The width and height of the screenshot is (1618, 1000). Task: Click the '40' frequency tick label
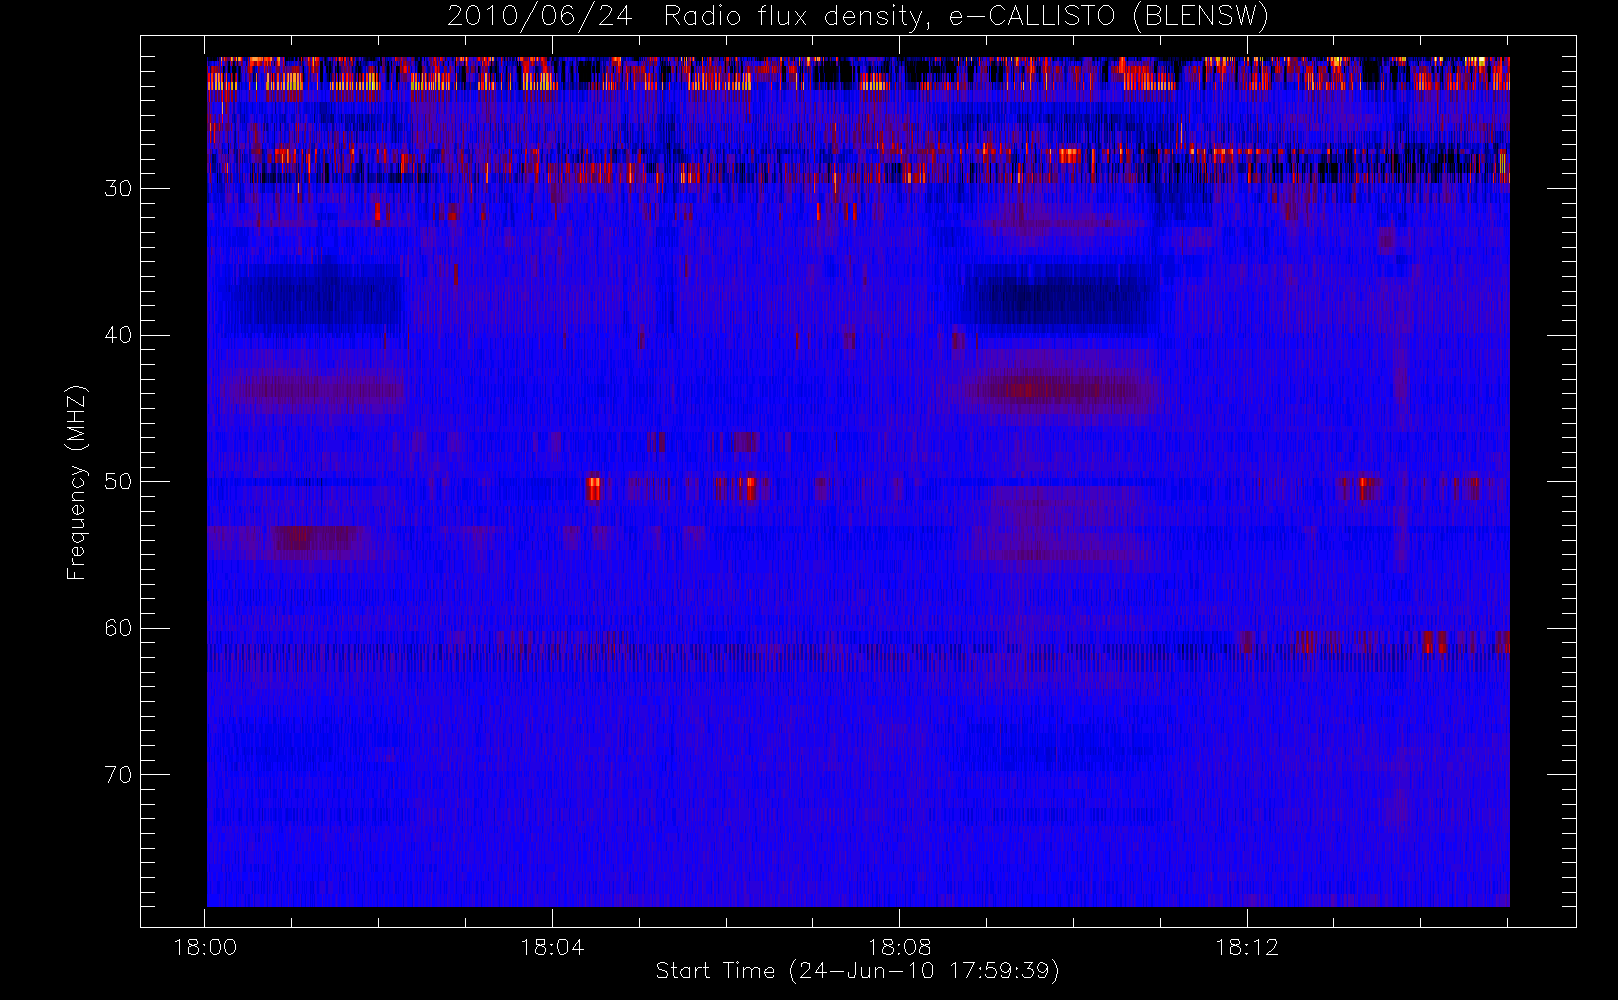[x=118, y=335]
